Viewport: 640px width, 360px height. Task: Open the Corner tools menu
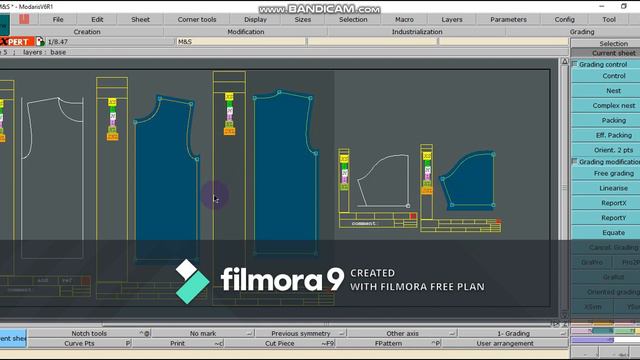[x=197, y=19]
